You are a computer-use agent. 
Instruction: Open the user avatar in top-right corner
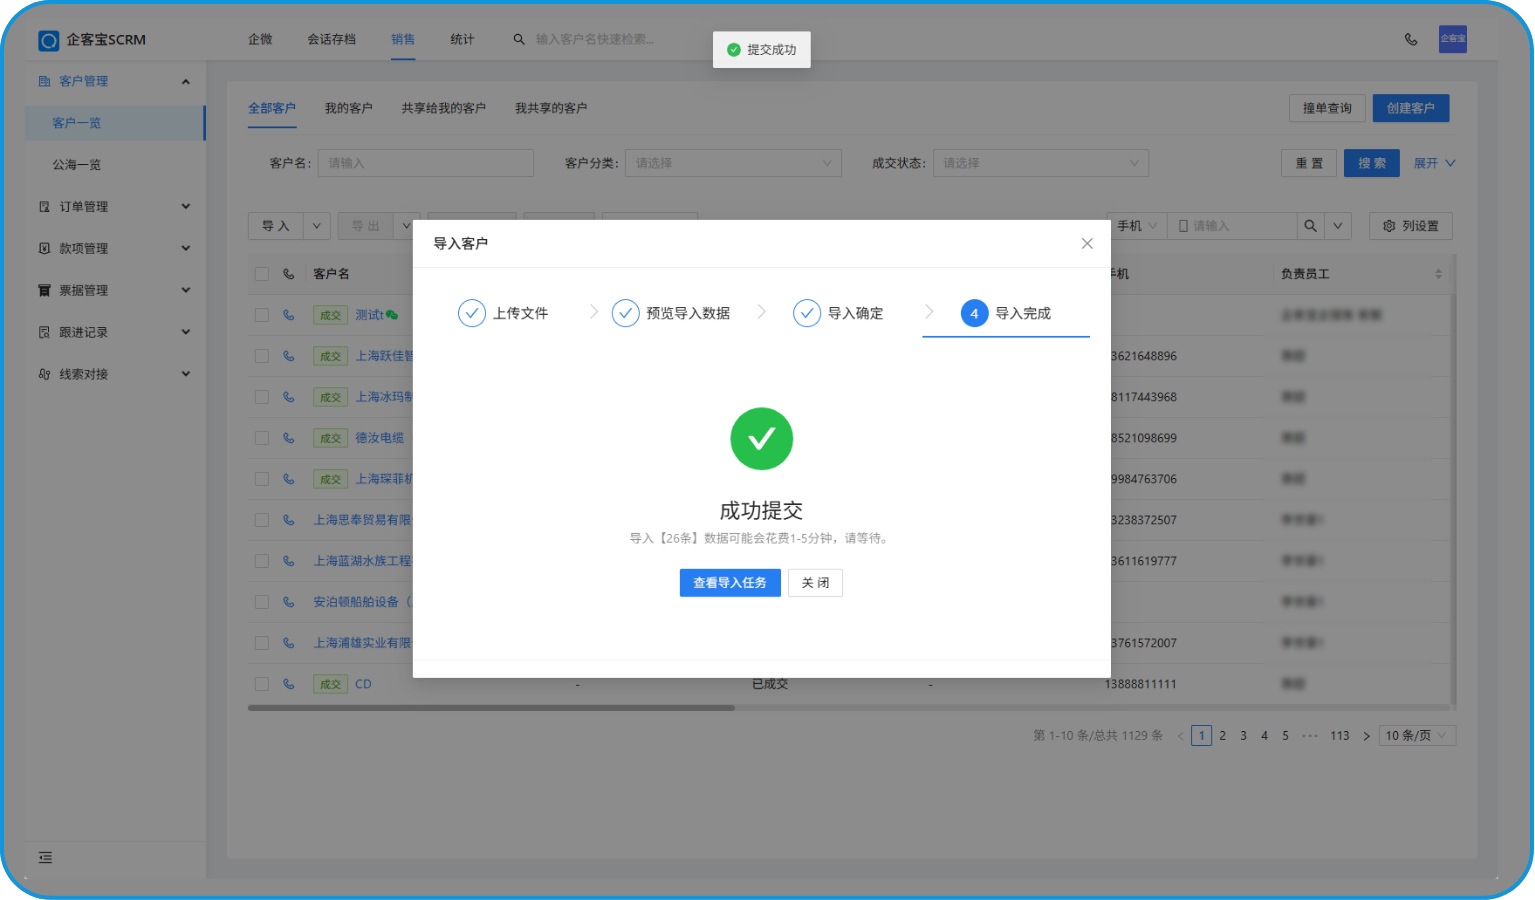tap(1452, 39)
